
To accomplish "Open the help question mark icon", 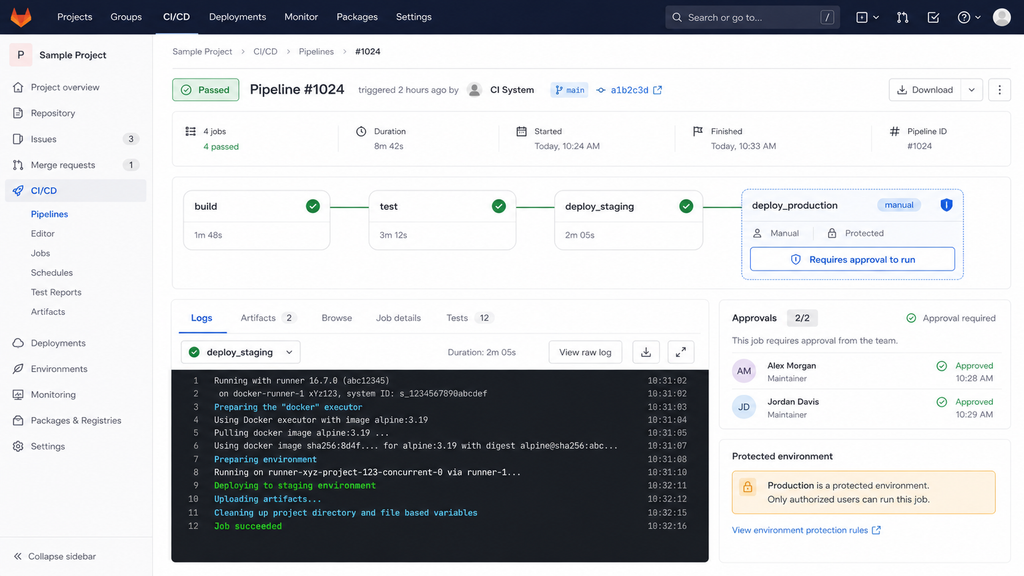I will click(x=963, y=18).
